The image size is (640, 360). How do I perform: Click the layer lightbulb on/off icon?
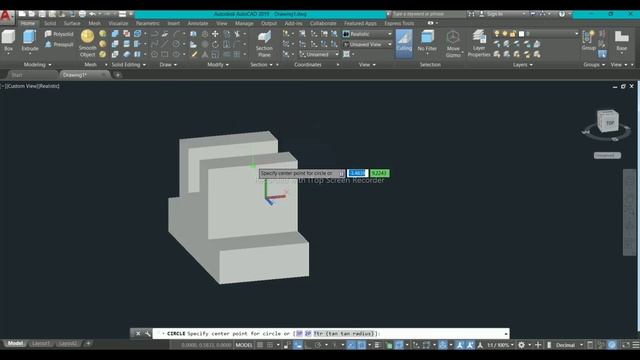click(497, 34)
